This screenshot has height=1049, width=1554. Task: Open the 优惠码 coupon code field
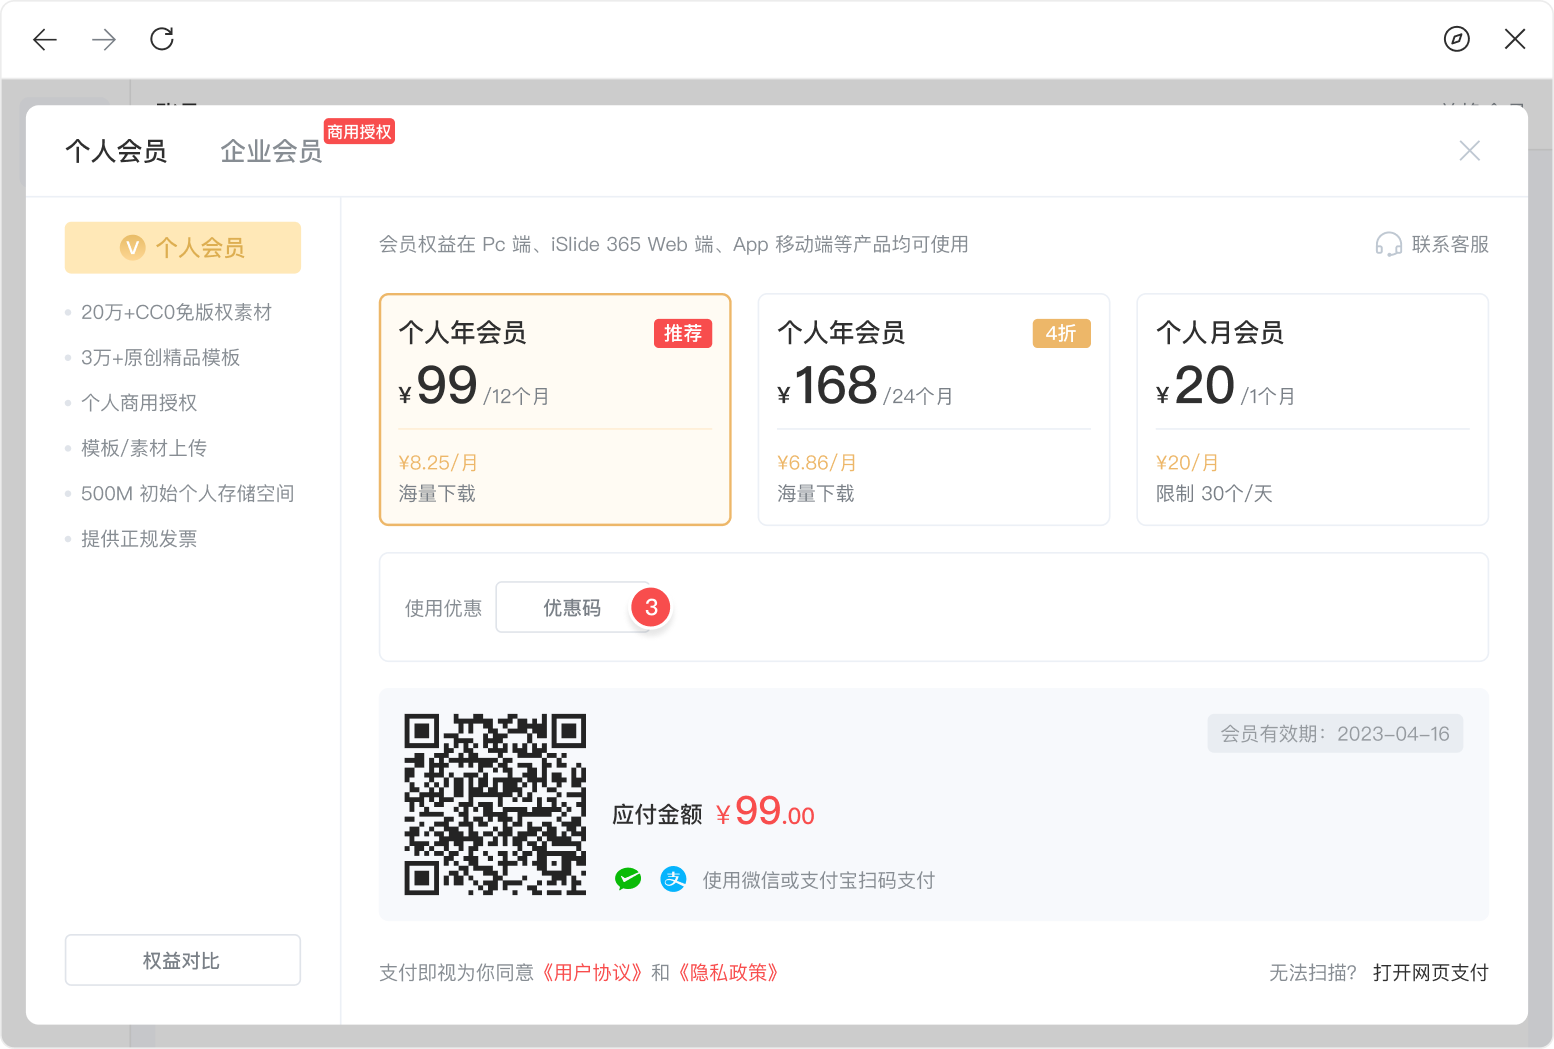click(572, 607)
